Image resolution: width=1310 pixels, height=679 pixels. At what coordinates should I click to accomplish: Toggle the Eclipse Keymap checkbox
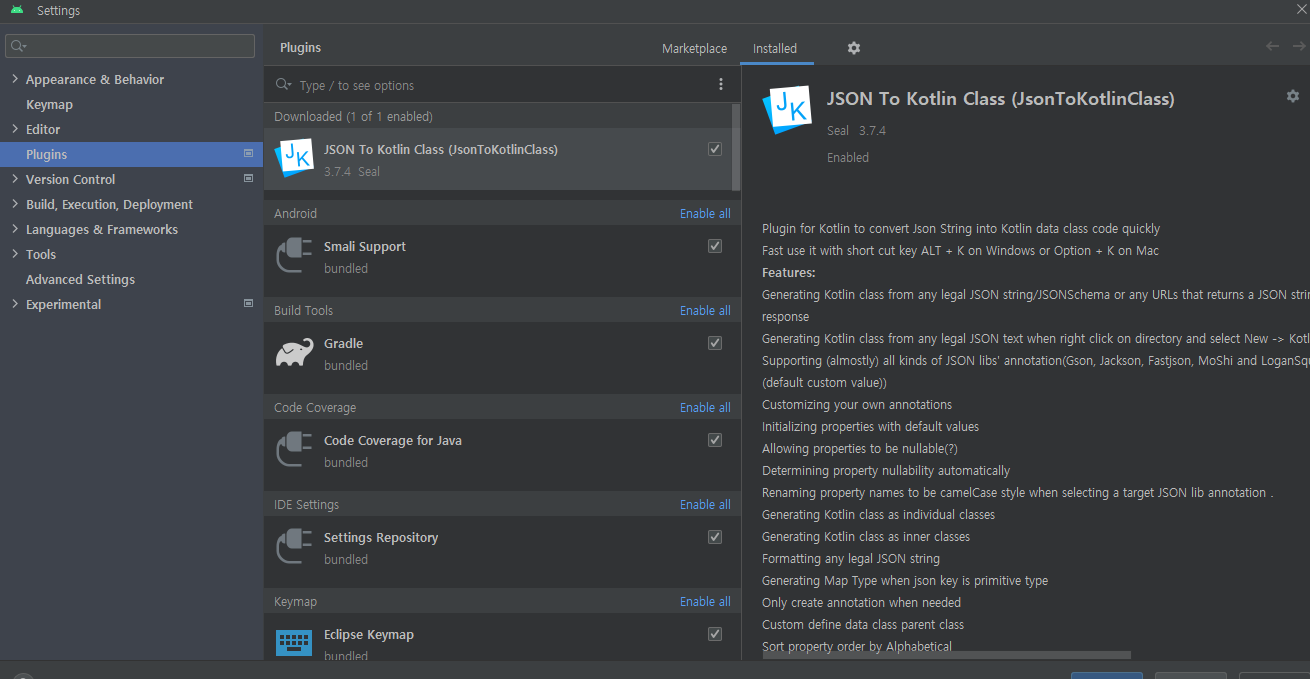715,634
